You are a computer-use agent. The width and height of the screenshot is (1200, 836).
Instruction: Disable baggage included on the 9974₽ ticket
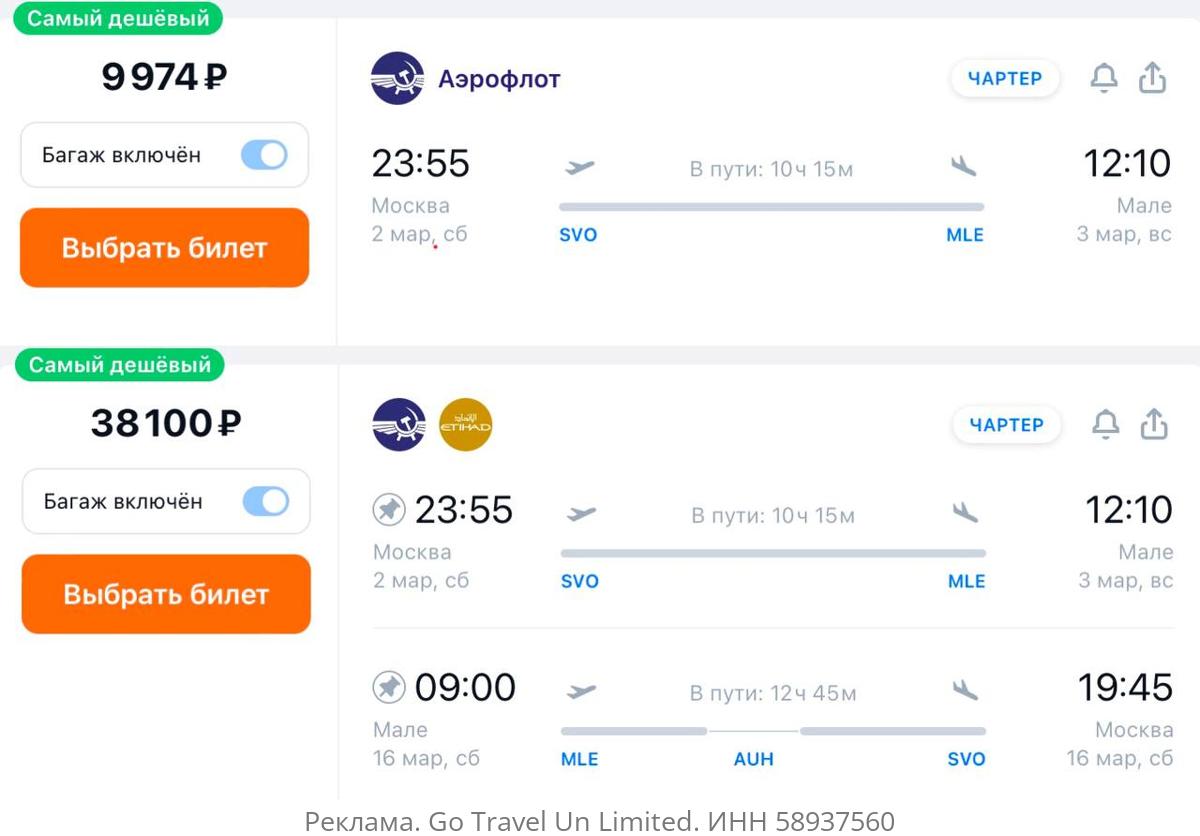[264, 155]
